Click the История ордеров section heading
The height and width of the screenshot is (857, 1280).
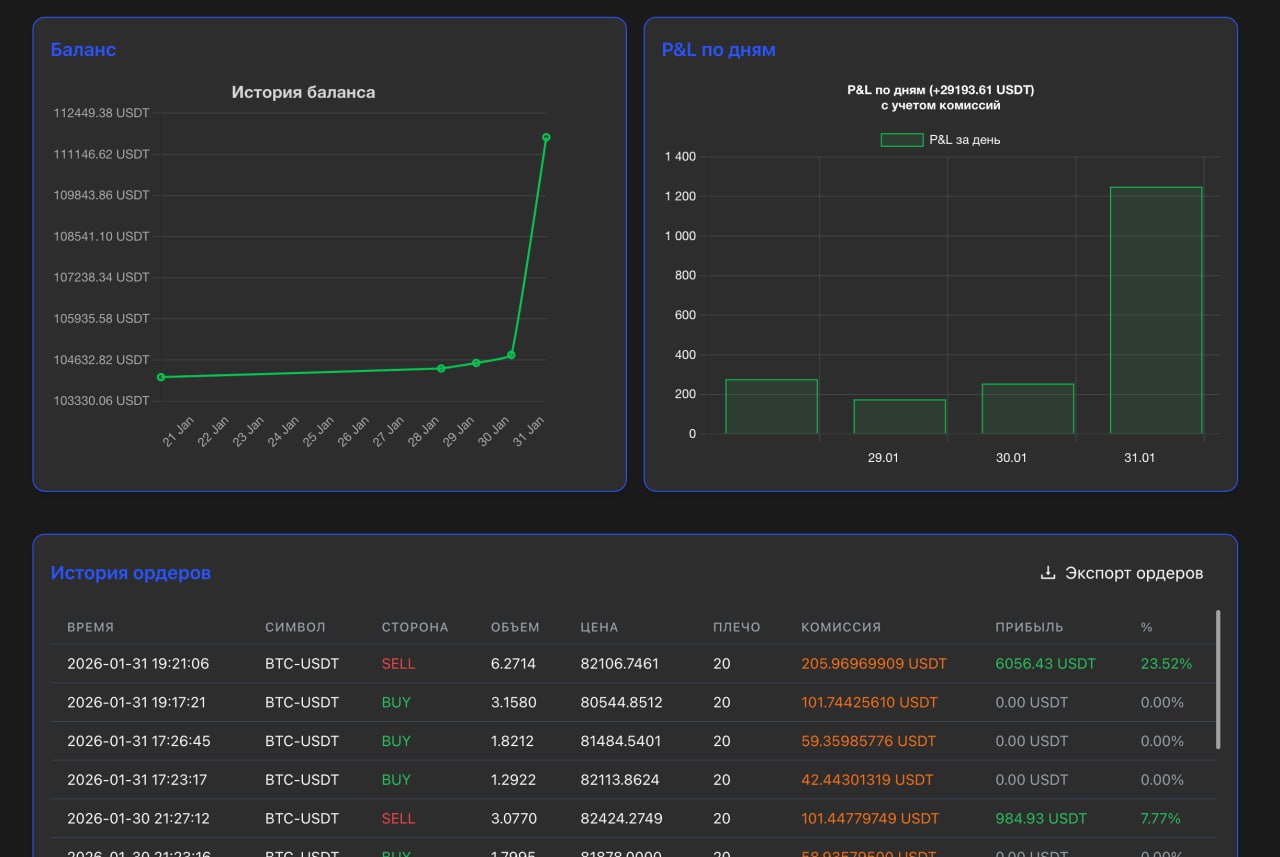pos(131,573)
